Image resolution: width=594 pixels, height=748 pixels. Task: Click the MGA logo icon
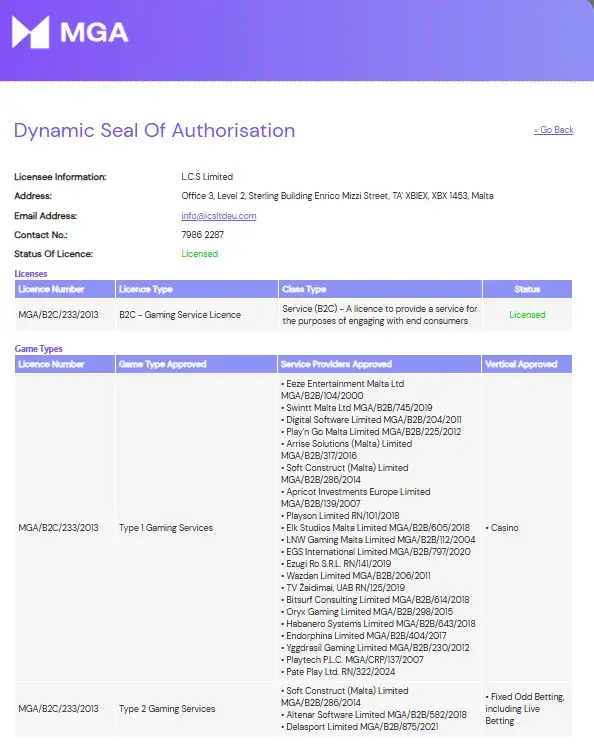coord(31,32)
